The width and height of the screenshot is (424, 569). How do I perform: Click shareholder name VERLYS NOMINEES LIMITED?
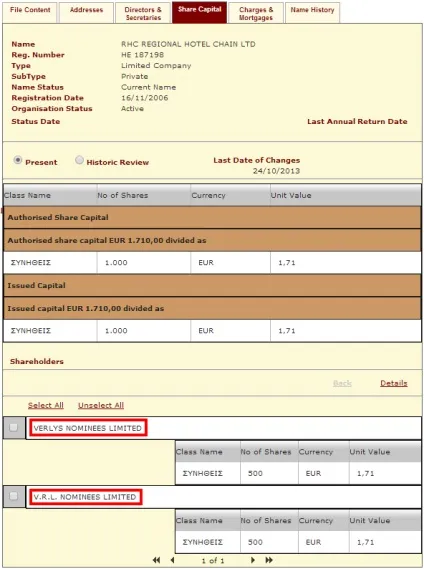pos(88,428)
